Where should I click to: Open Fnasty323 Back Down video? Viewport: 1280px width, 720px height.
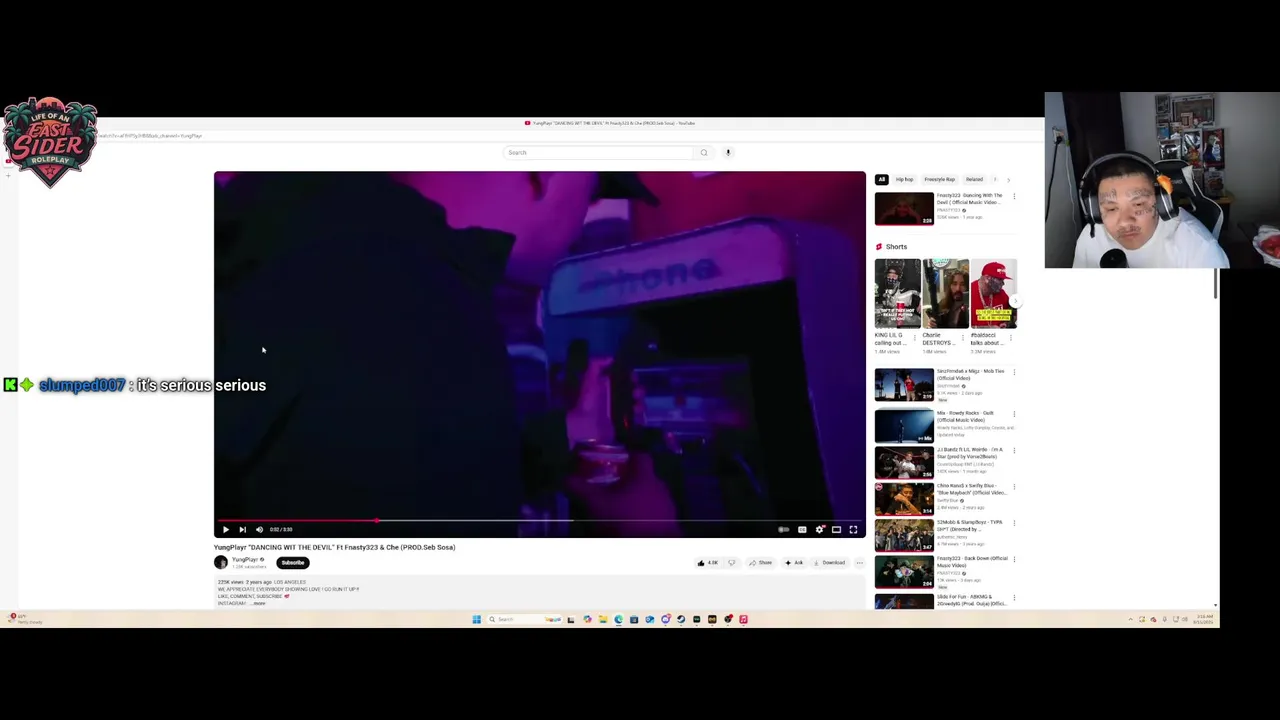(904, 572)
